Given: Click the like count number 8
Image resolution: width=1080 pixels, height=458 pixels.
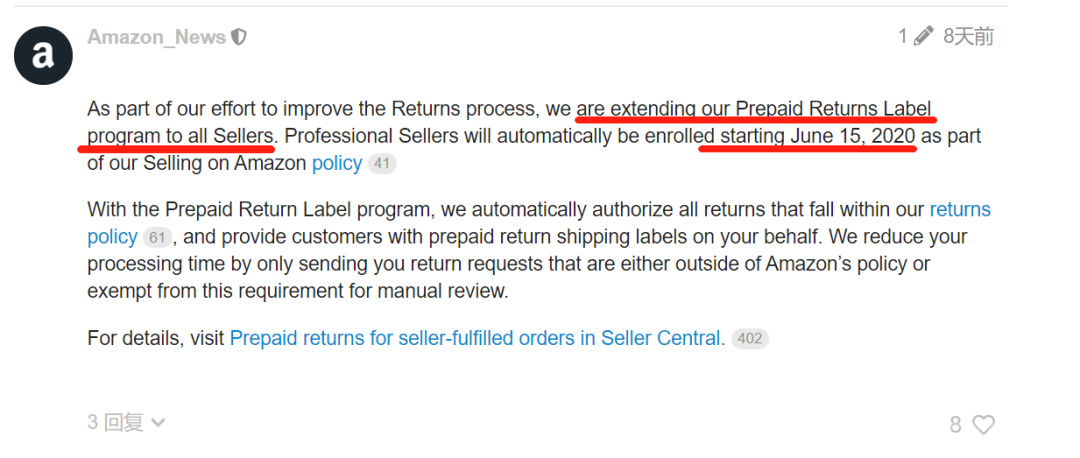Looking at the screenshot, I should pyautogui.click(x=955, y=425).
